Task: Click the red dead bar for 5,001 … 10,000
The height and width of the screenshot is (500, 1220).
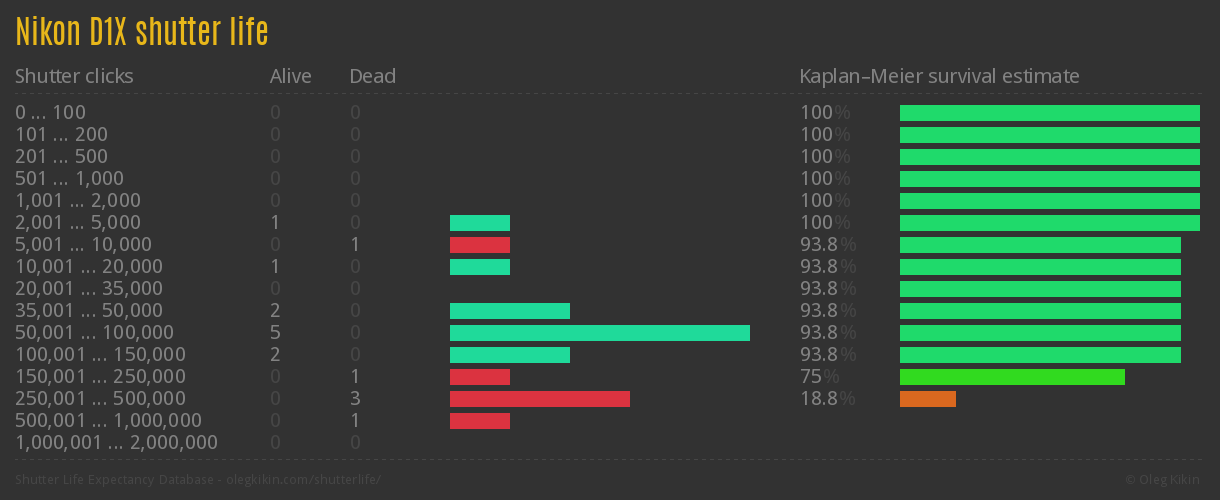Action: (x=479, y=245)
